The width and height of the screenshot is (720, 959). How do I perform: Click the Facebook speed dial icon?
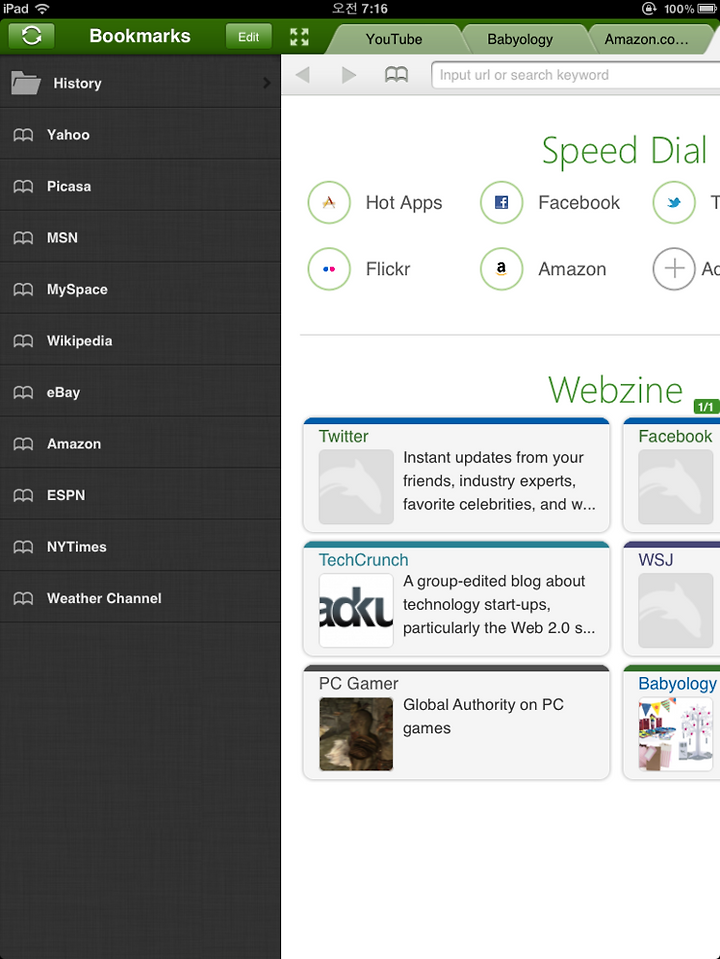pyautogui.click(x=502, y=202)
